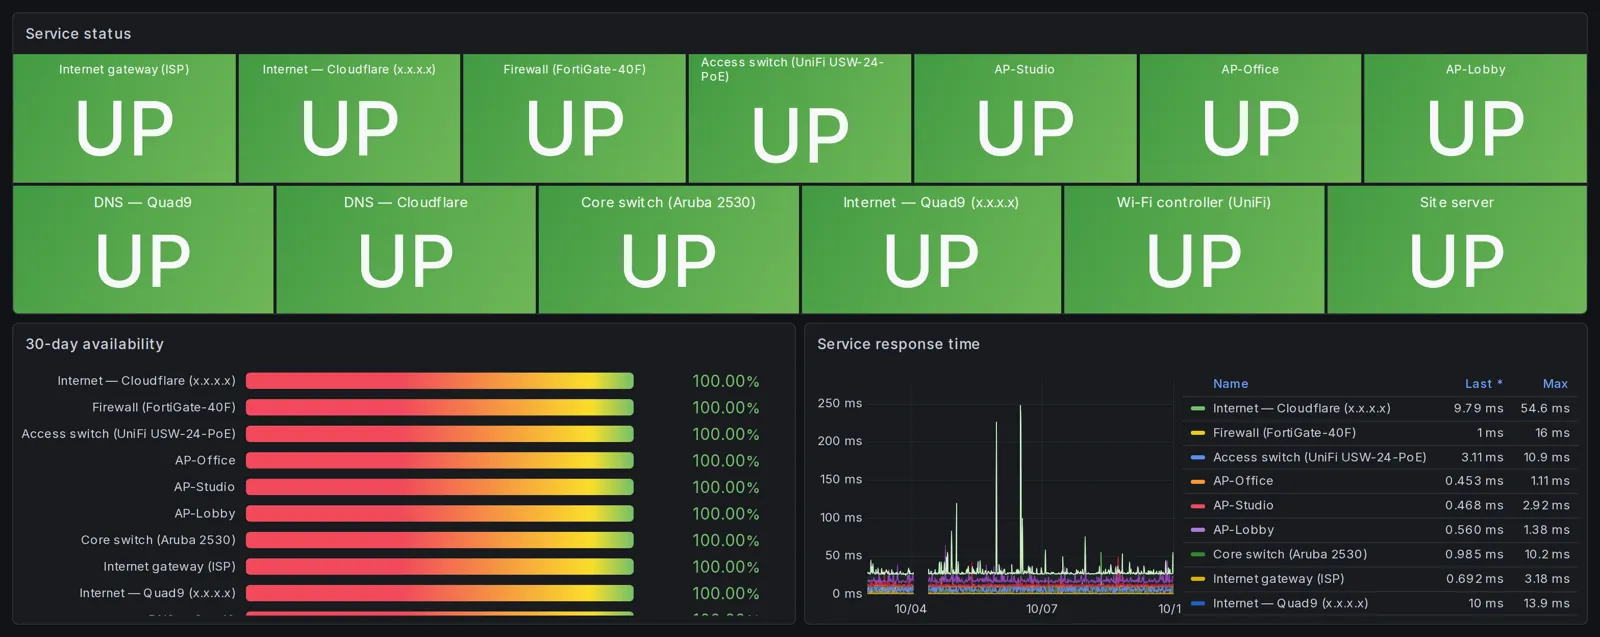Click the 100.00% value for Core switch availability

tap(726, 540)
